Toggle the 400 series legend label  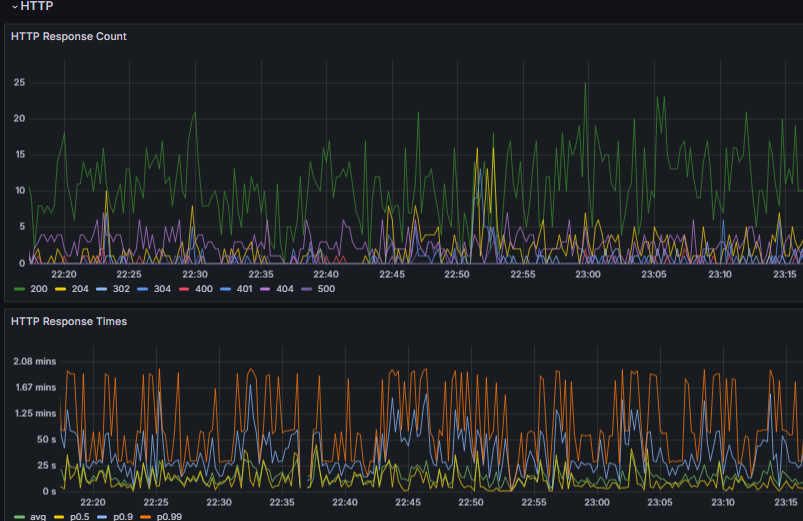pos(204,289)
